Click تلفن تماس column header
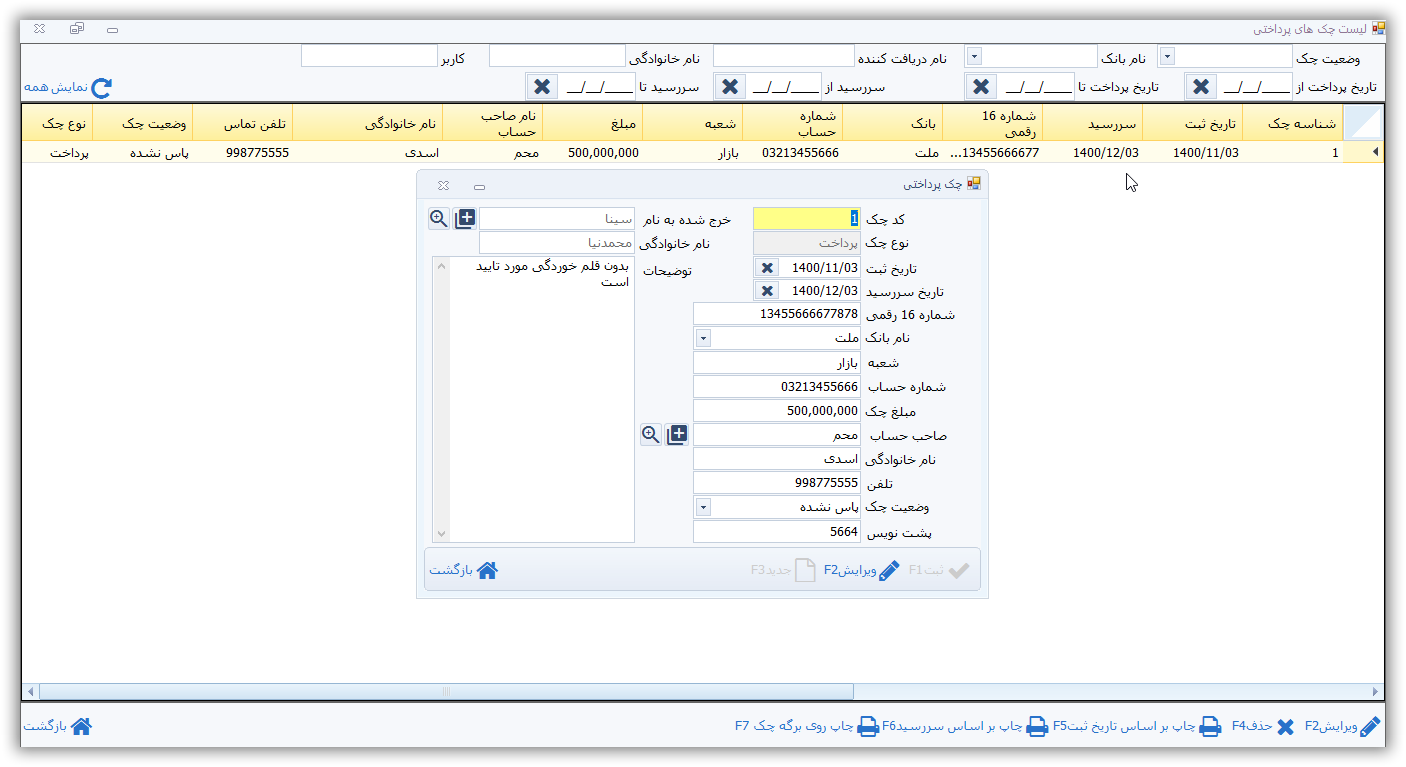The width and height of the screenshot is (1406, 767). coord(242,124)
